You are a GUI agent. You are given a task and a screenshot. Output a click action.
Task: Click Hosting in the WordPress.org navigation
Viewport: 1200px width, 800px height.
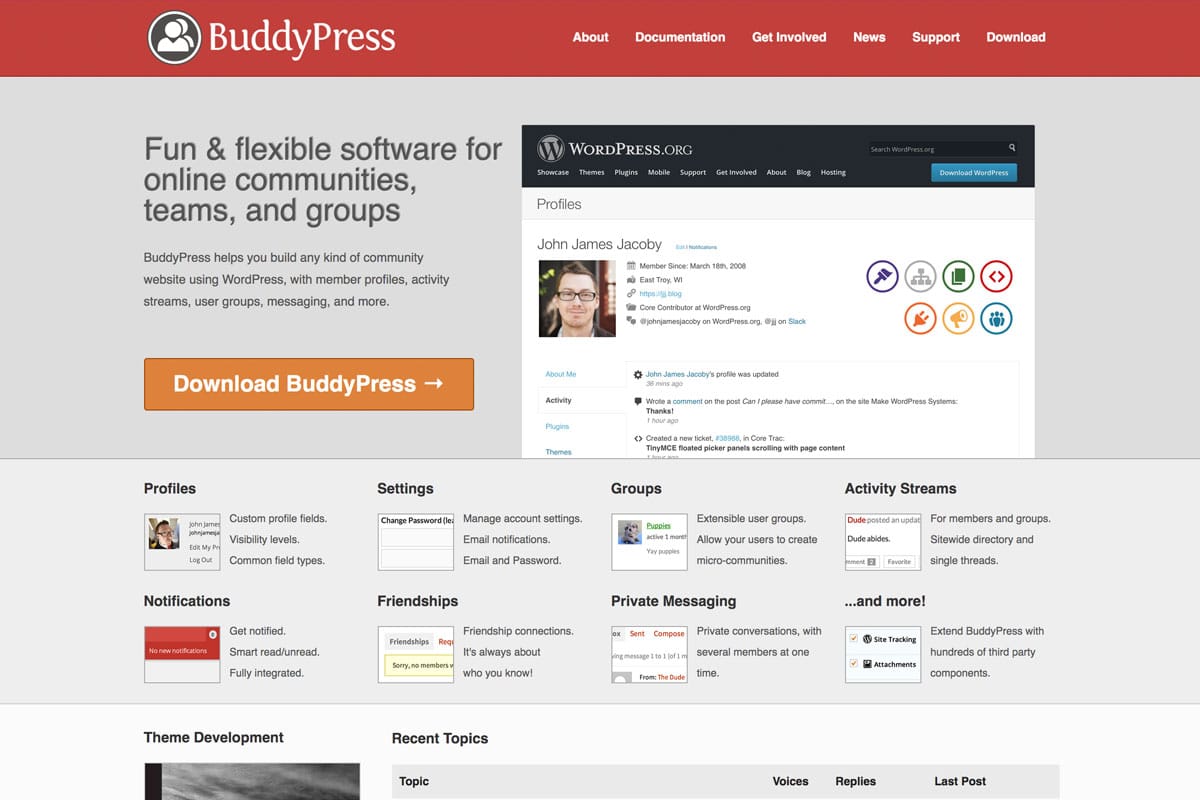[x=833, y=172]
